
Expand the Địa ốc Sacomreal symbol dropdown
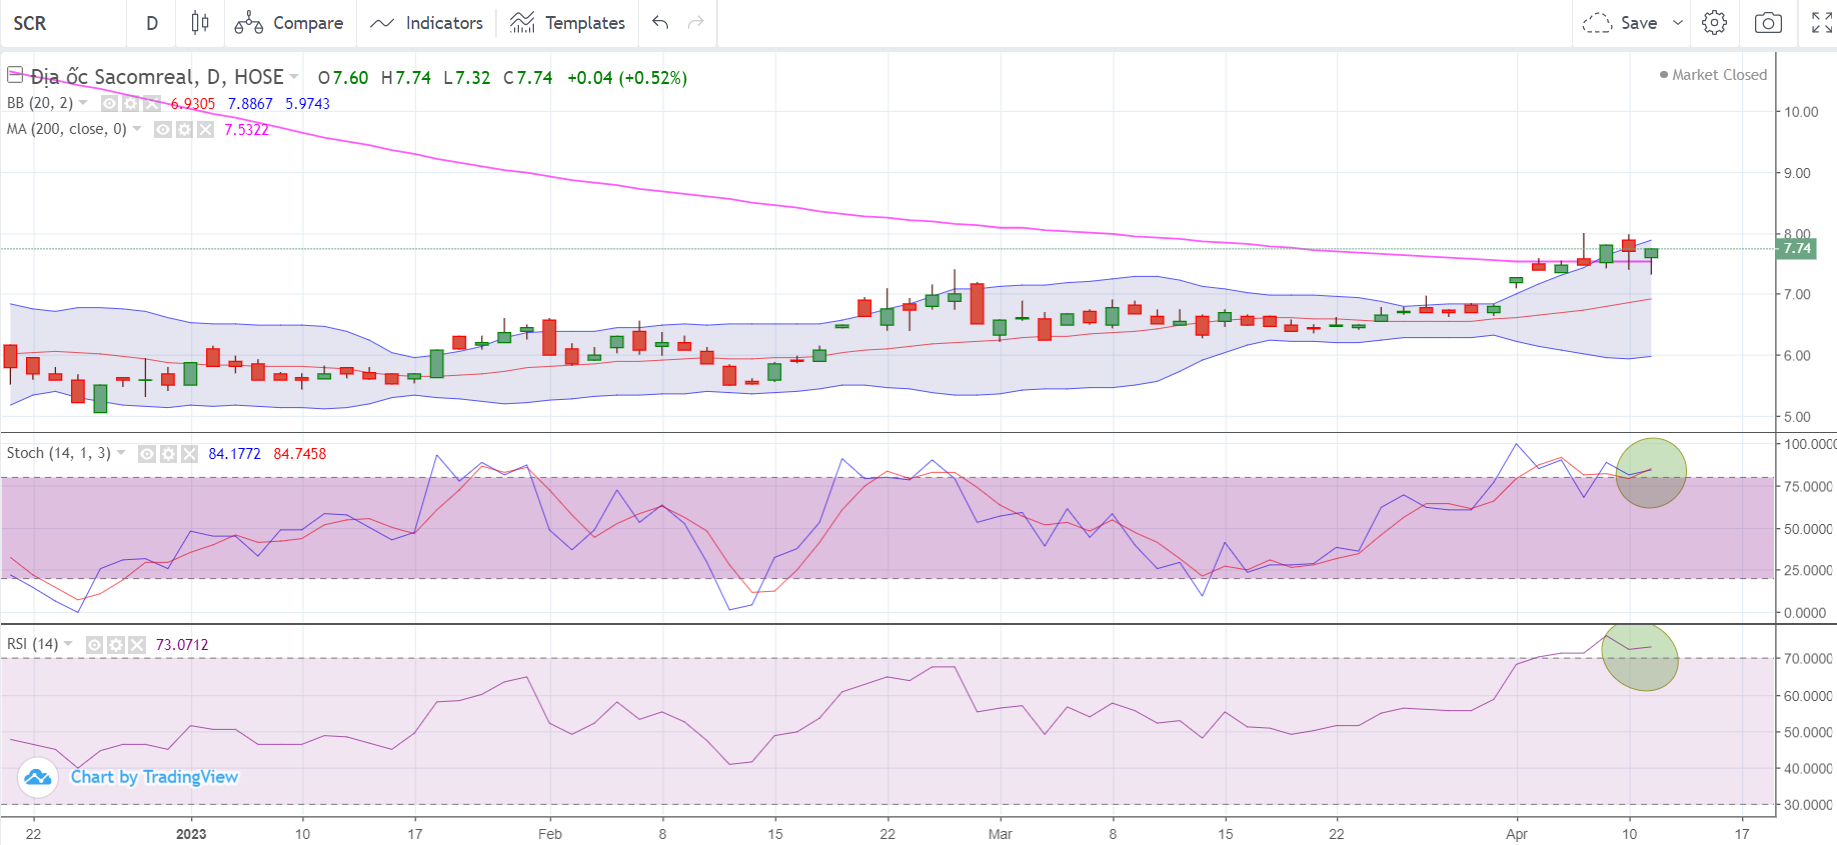pyautogui.click(x=294, y=77)
